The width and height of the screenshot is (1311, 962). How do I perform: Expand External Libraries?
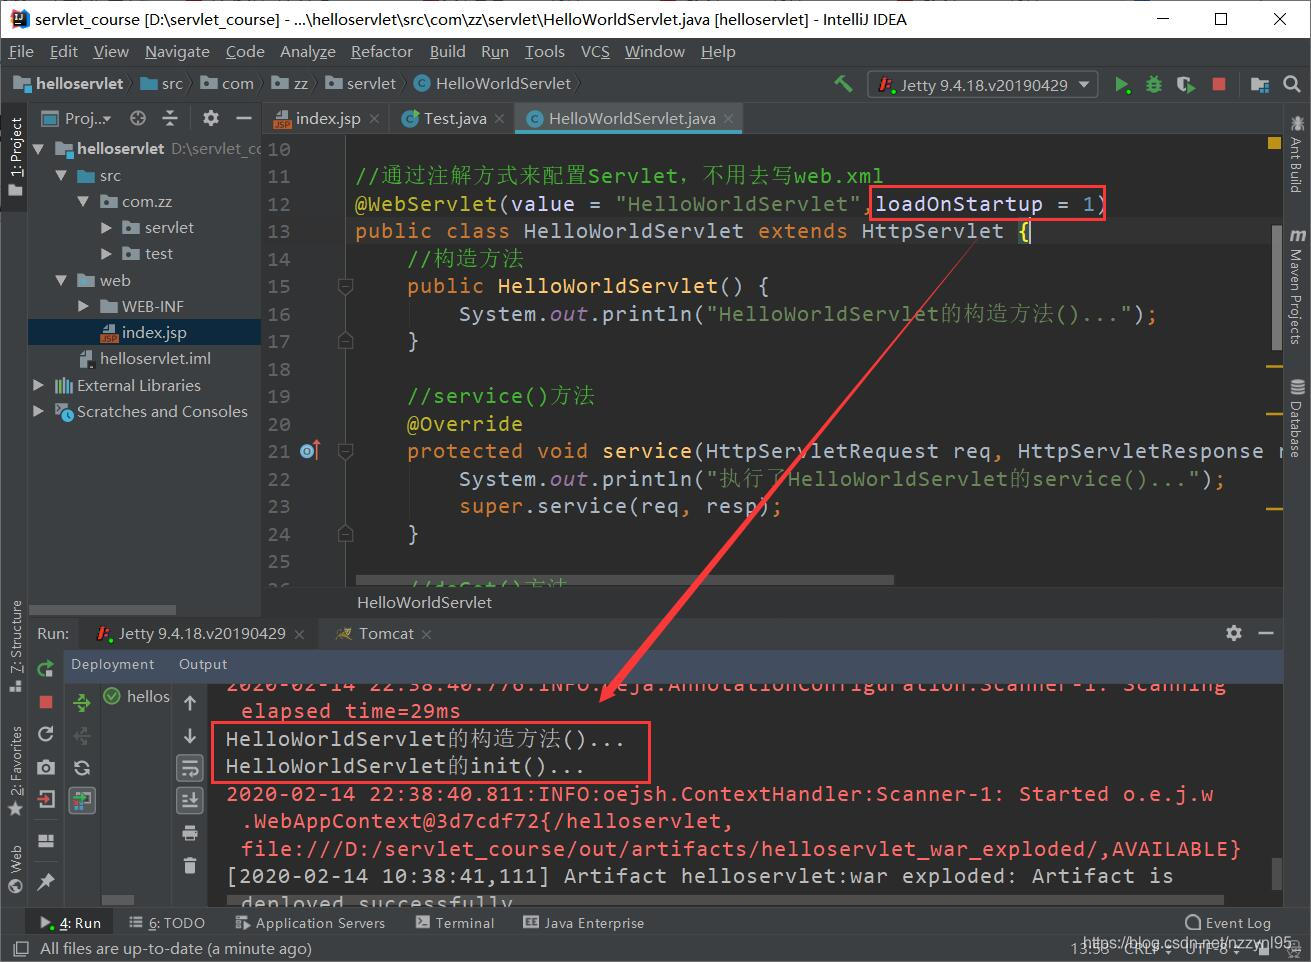[x=38, y=385]
